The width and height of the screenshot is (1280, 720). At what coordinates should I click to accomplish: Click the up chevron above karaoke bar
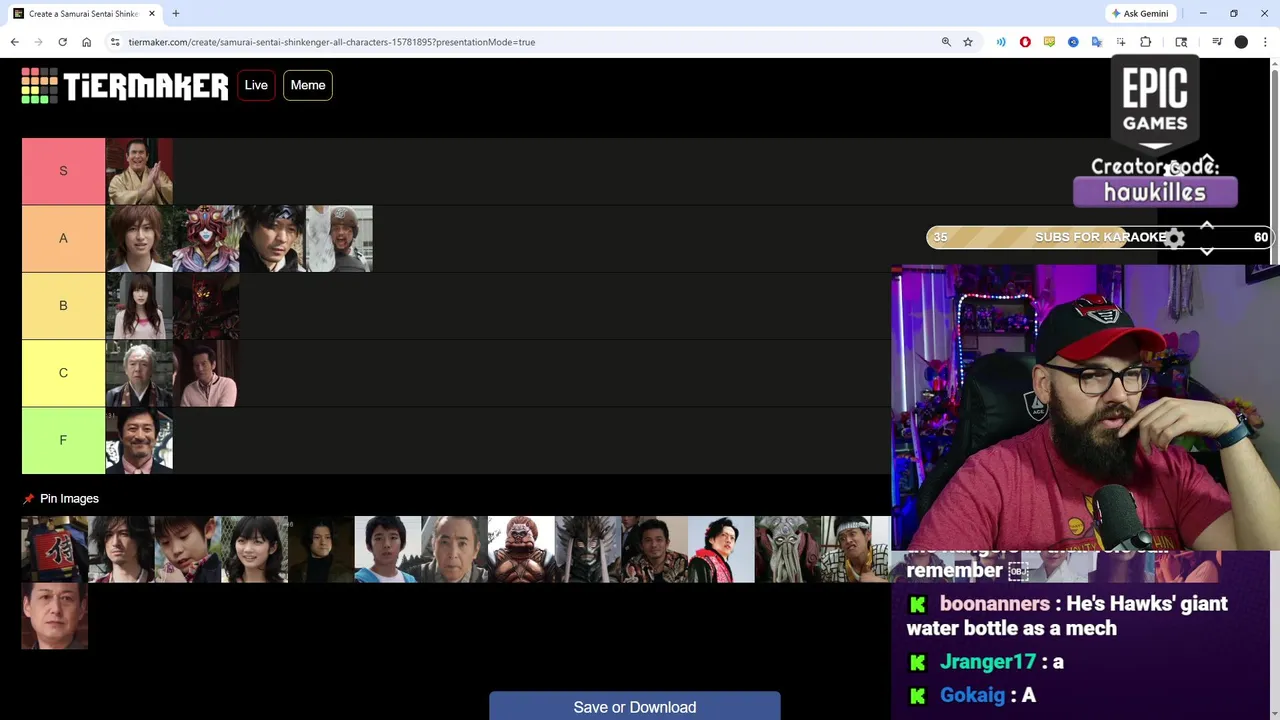(x=1207, y=226)
